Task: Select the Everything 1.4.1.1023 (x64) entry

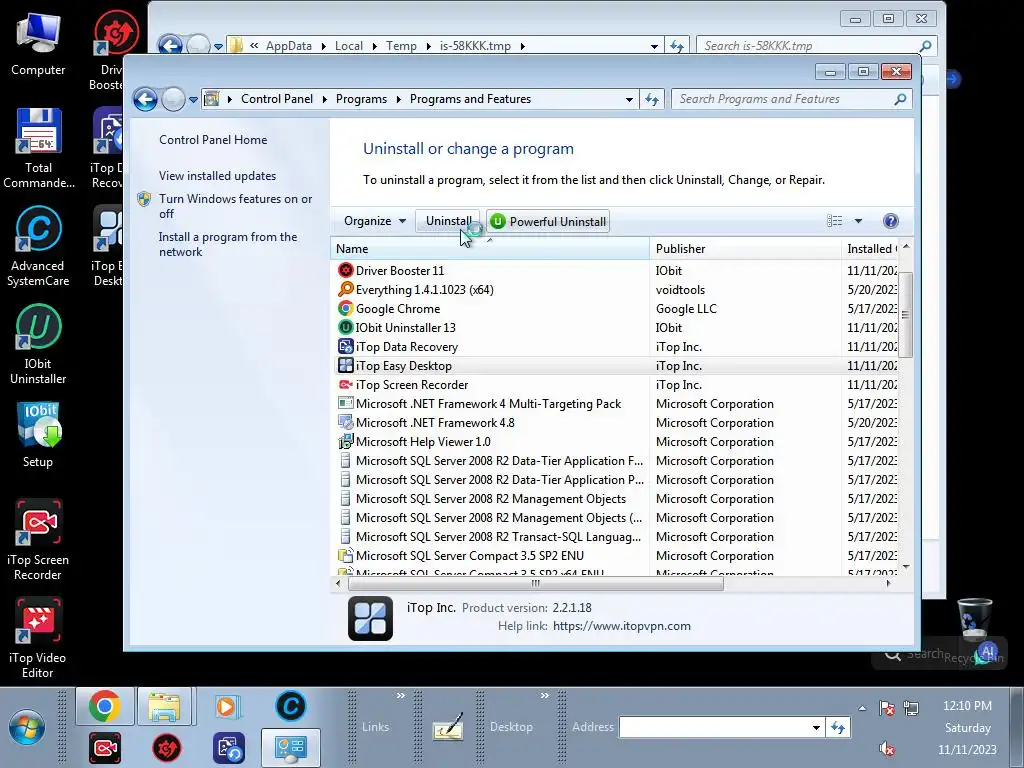Action: [x=415, y=289]
